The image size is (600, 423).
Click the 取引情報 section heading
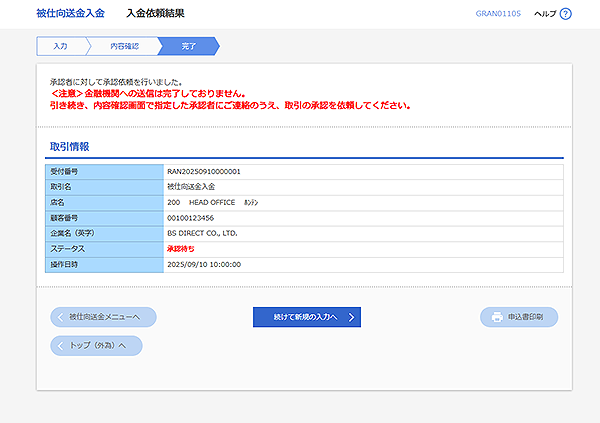pos(69,147)
